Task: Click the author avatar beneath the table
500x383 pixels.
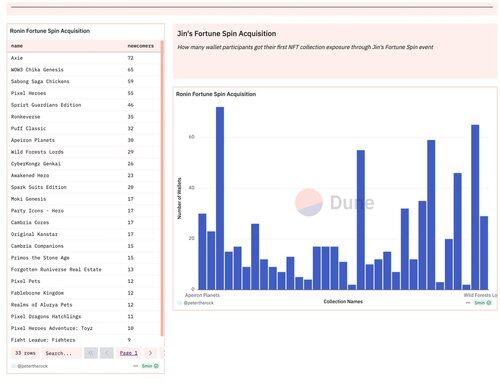Action: pyautogui.click(x=13, y=366)
